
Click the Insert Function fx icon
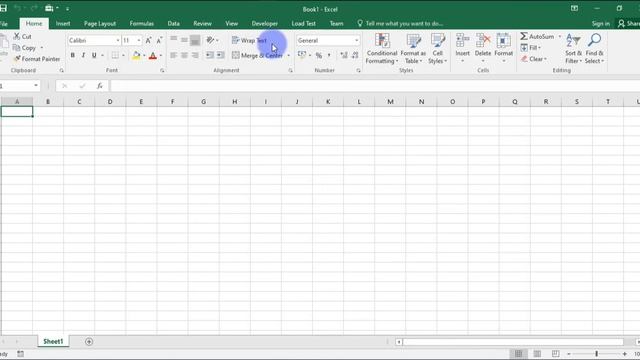100,86
